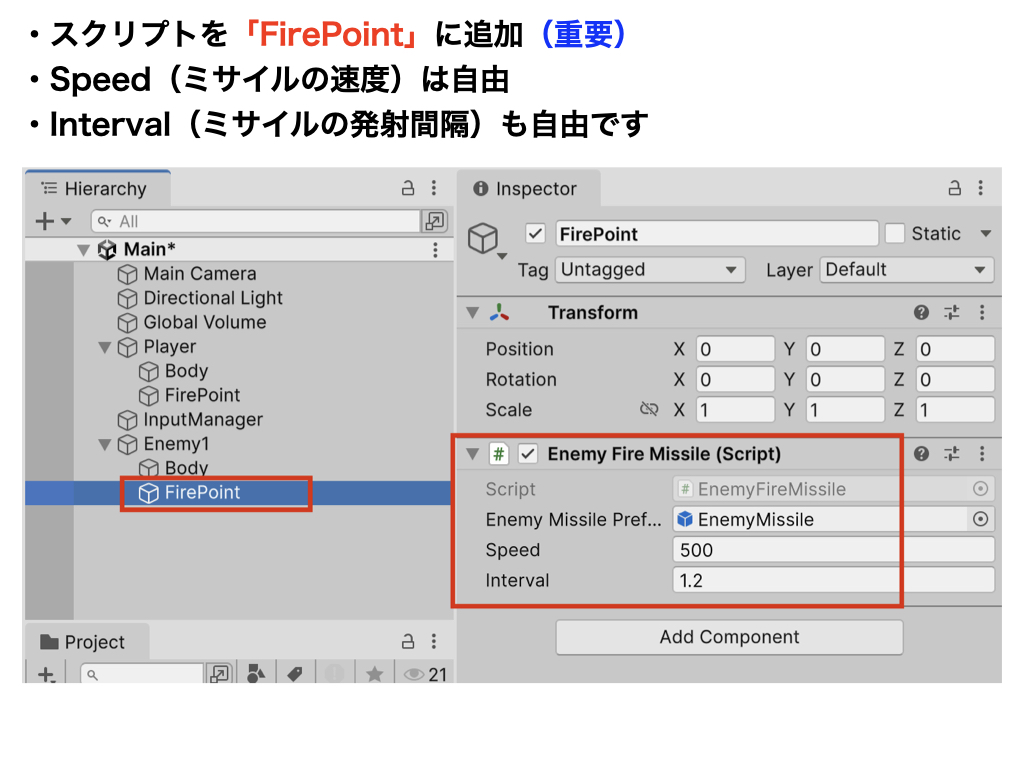
Task: Open the Static dropdown arrow
Action: [985, 234]
